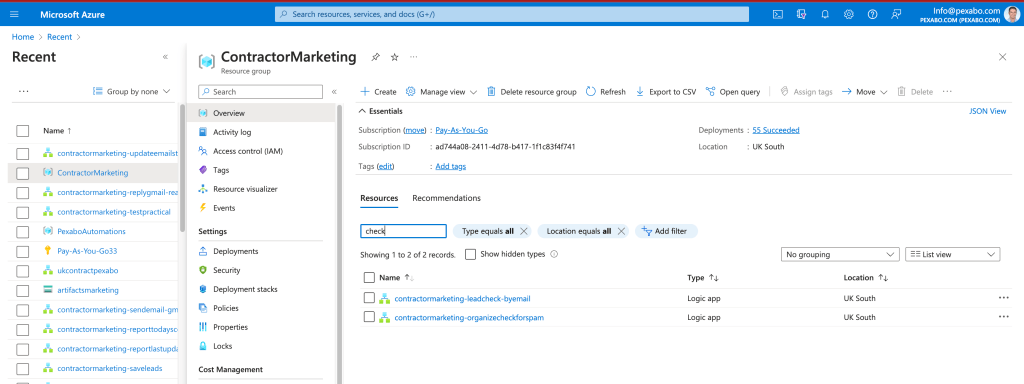
Task: Expand the Manage view dropdown
Action: [x=441, y=92]
